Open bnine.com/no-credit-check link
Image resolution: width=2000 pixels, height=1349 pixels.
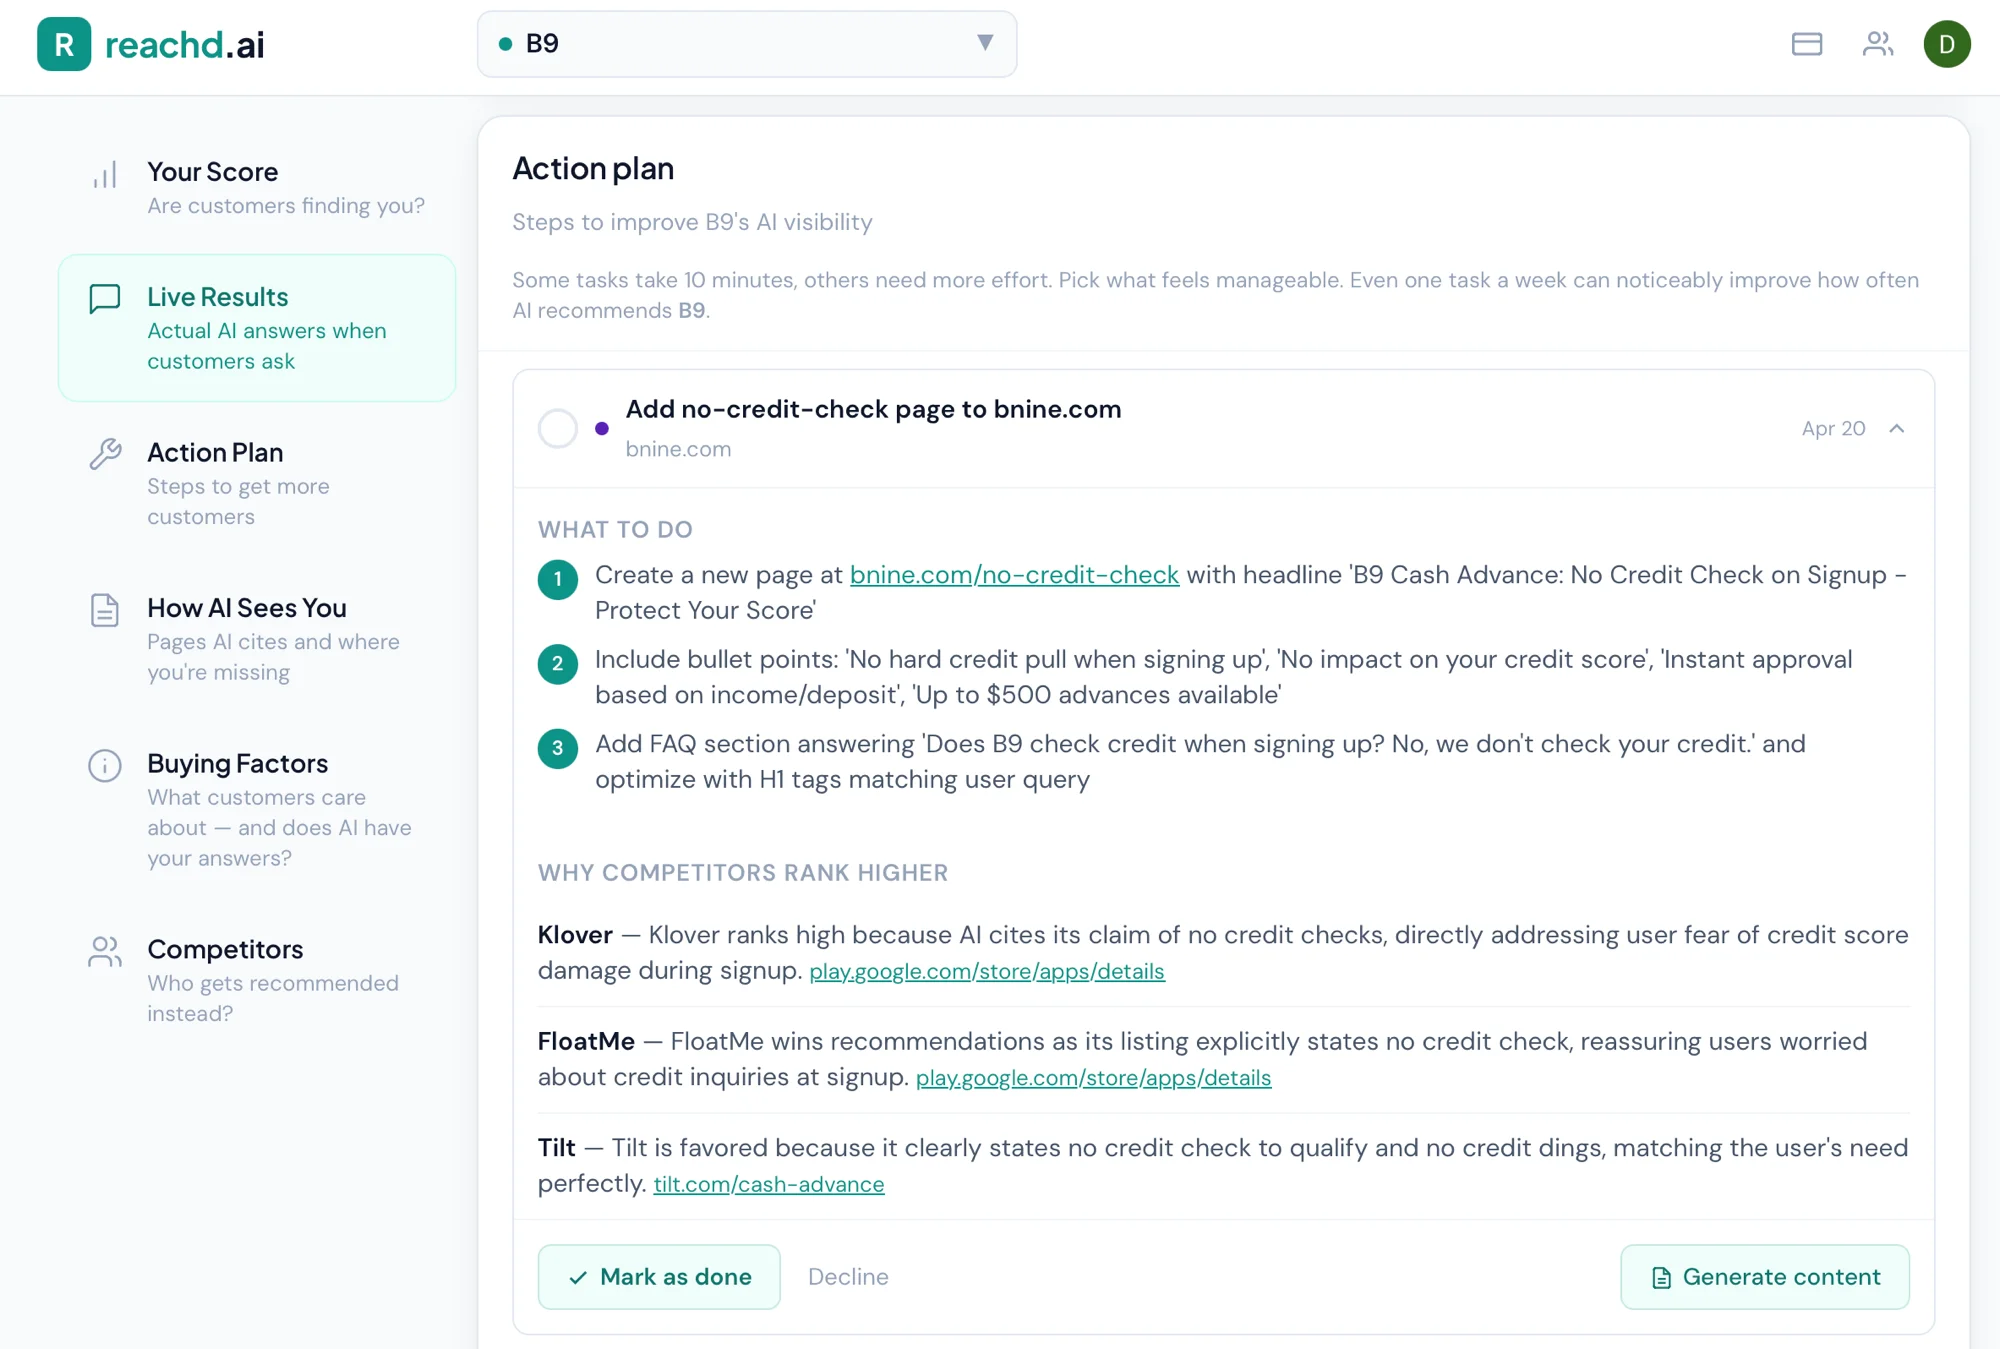coord(1014,575)
